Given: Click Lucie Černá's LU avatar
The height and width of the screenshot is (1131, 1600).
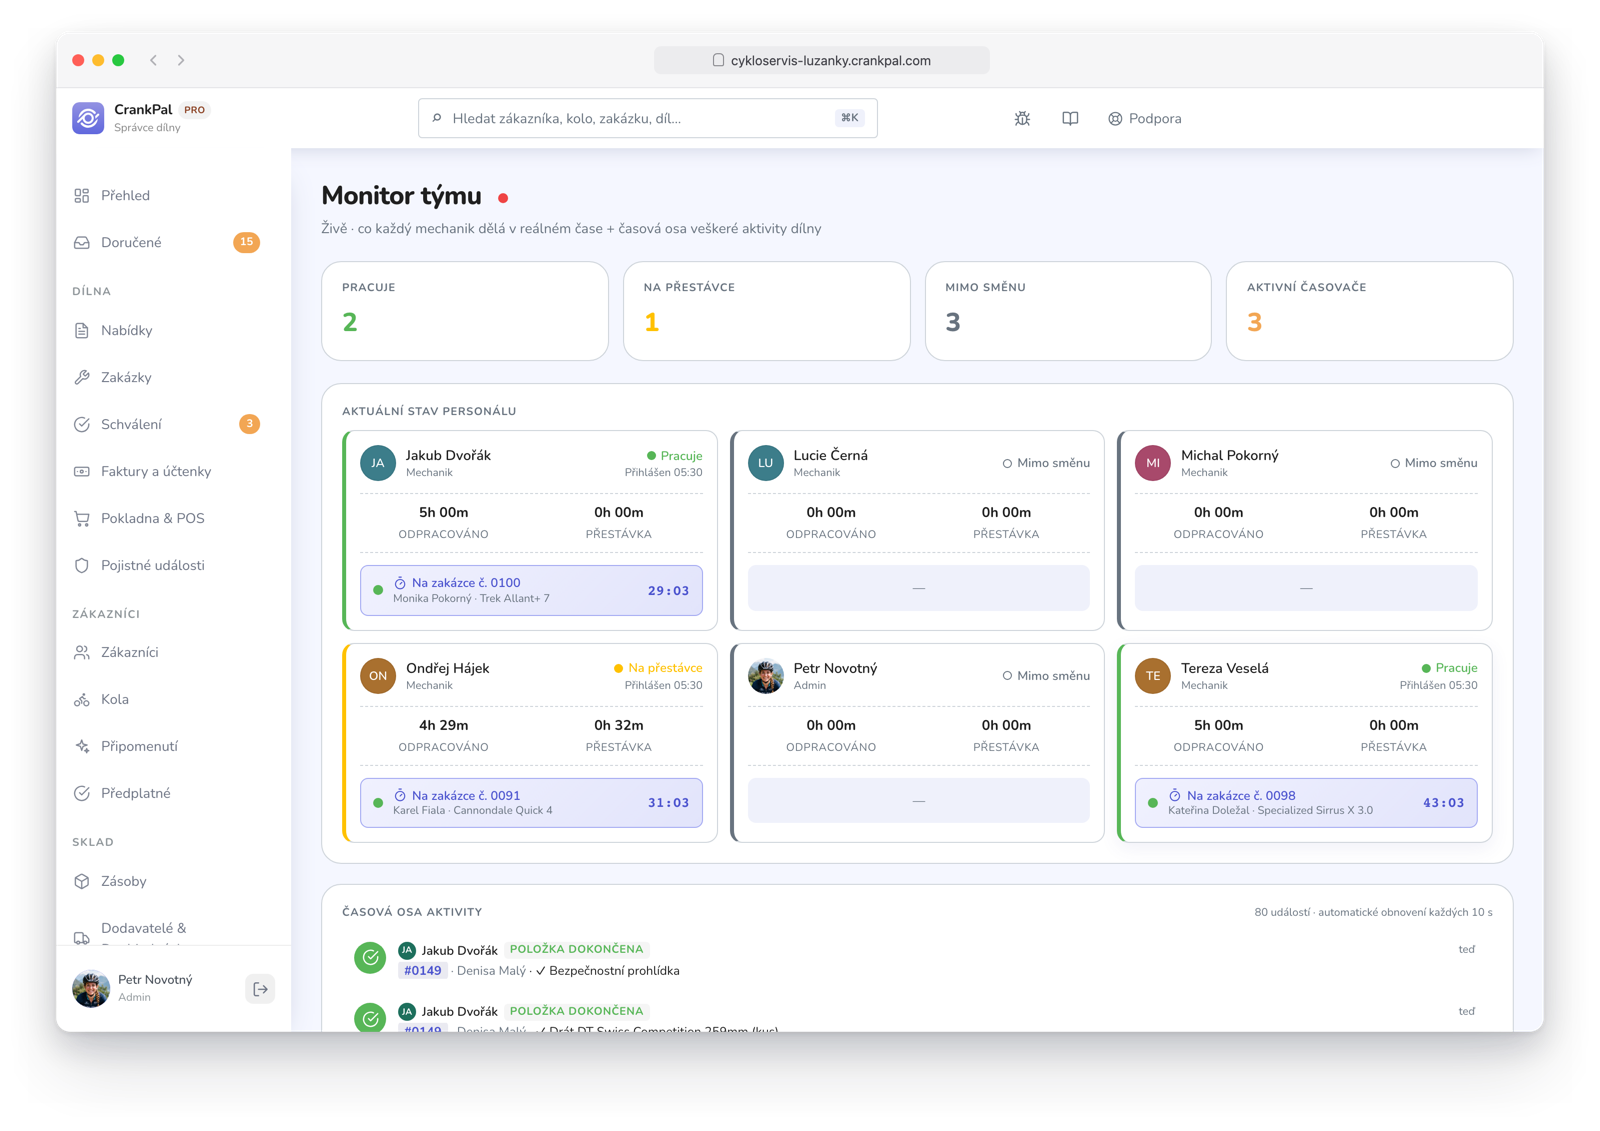Looking at the screenshot, I should coord(766,463).
